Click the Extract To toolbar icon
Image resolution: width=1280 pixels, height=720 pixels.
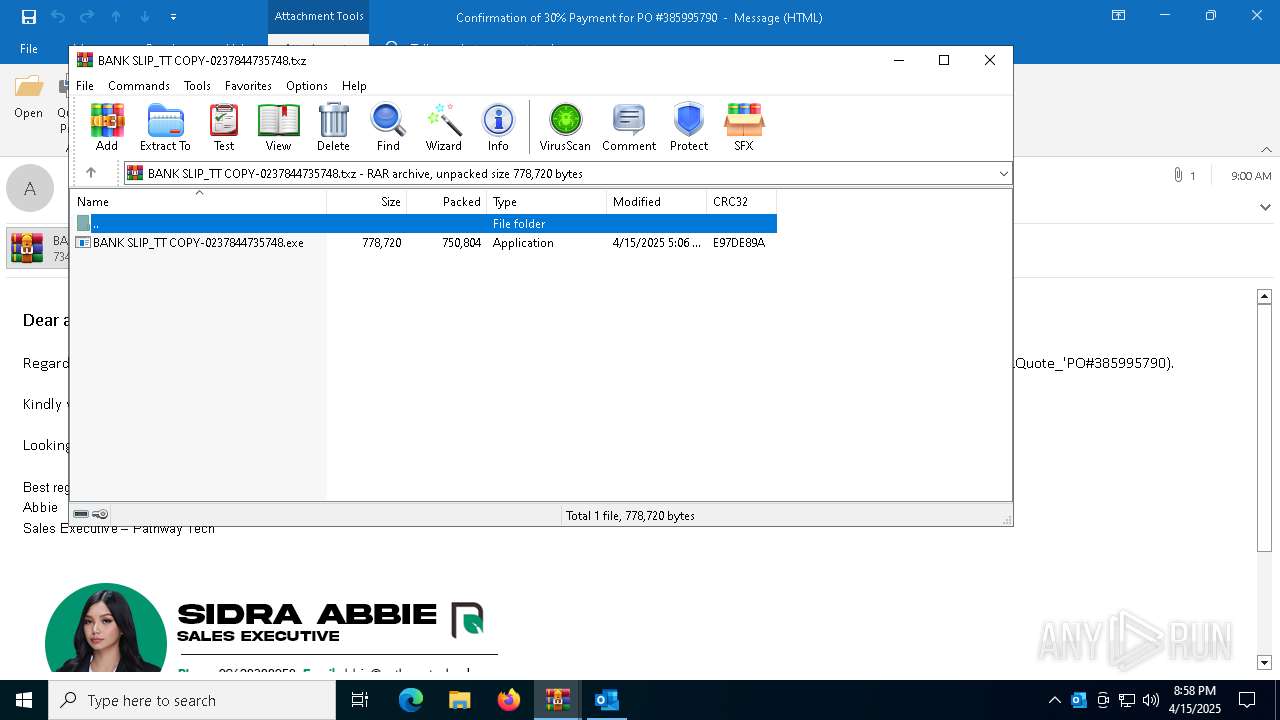point(165,127)
